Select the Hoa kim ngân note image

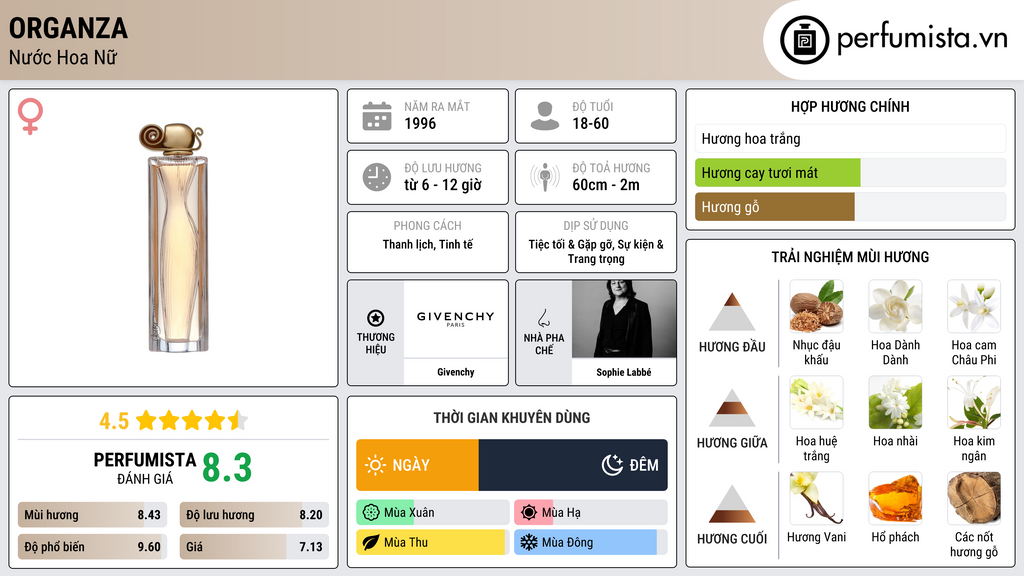point(974,403)
